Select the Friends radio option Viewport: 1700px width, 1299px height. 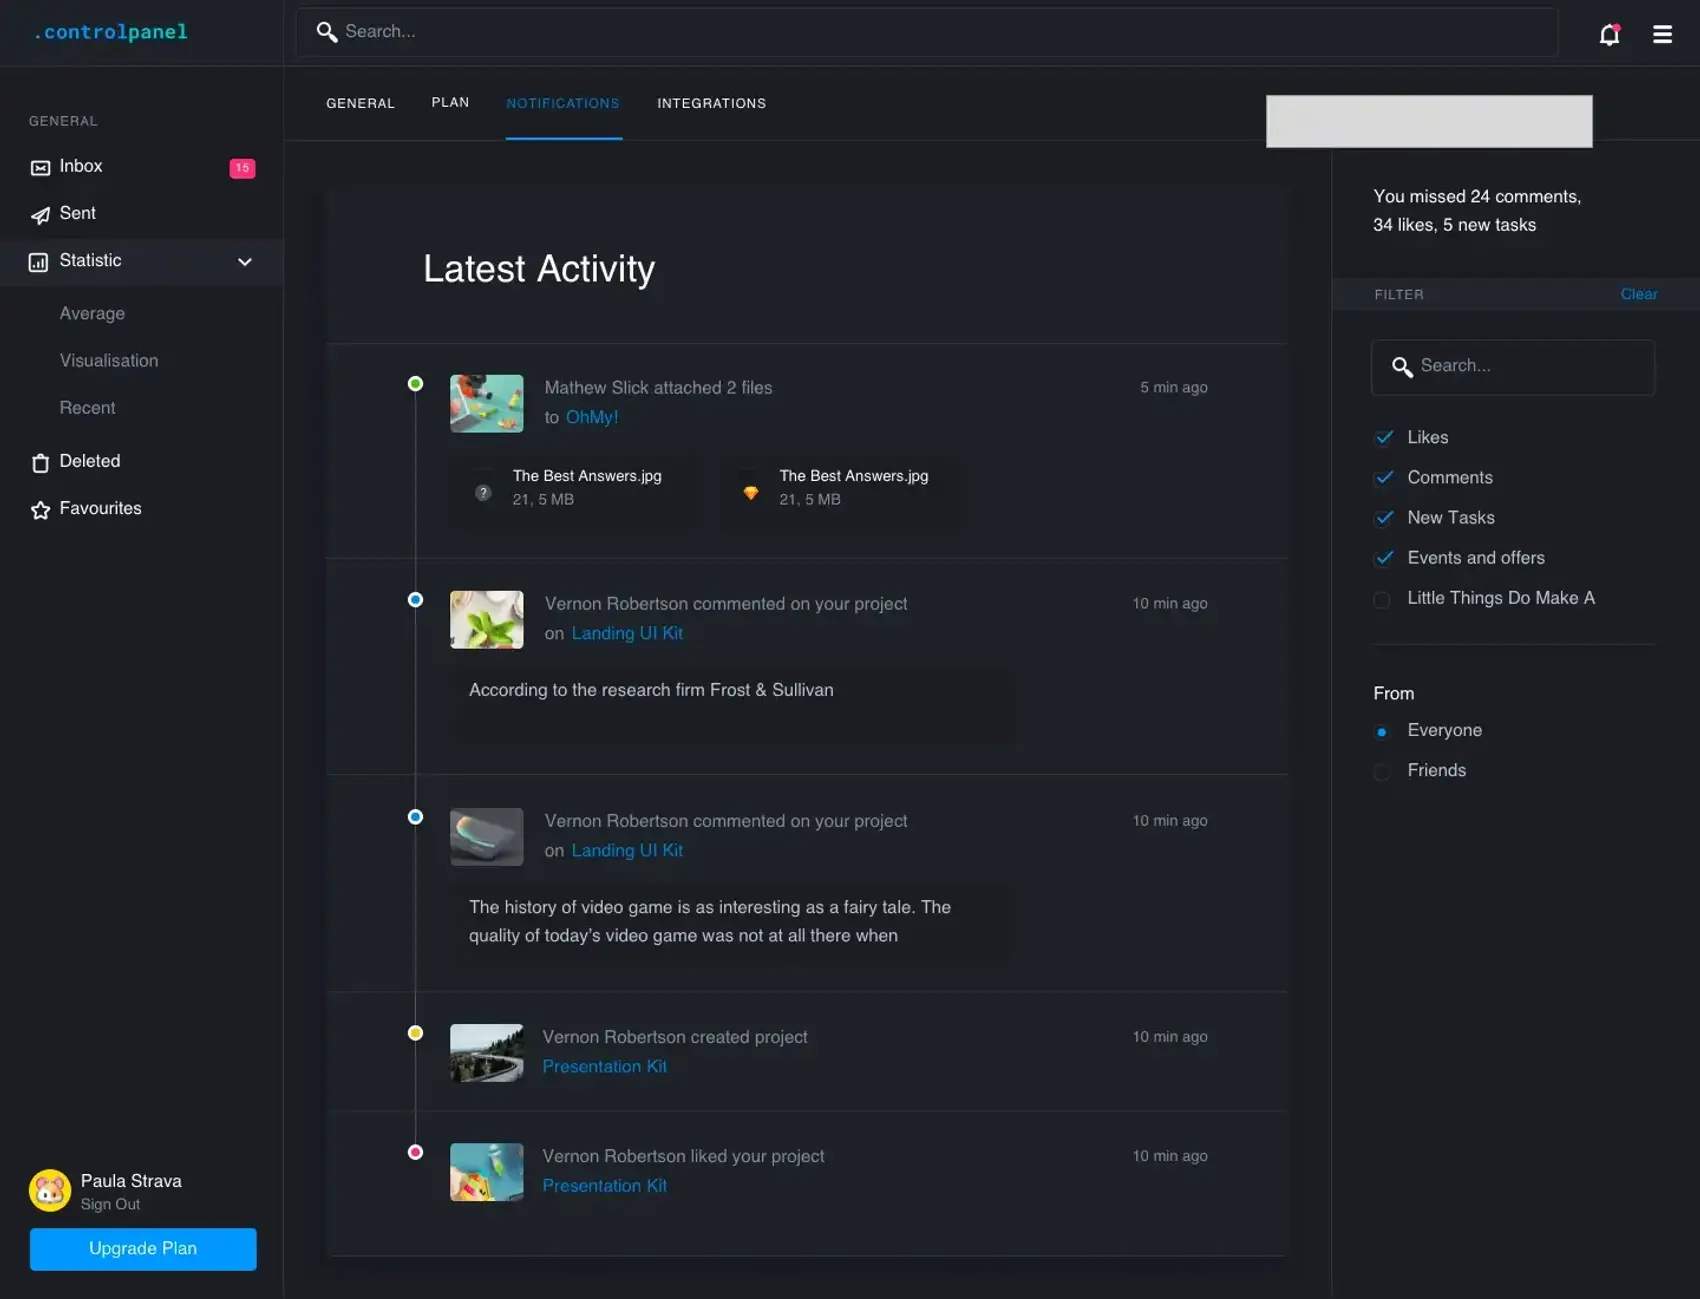(x=1382, y=772)
